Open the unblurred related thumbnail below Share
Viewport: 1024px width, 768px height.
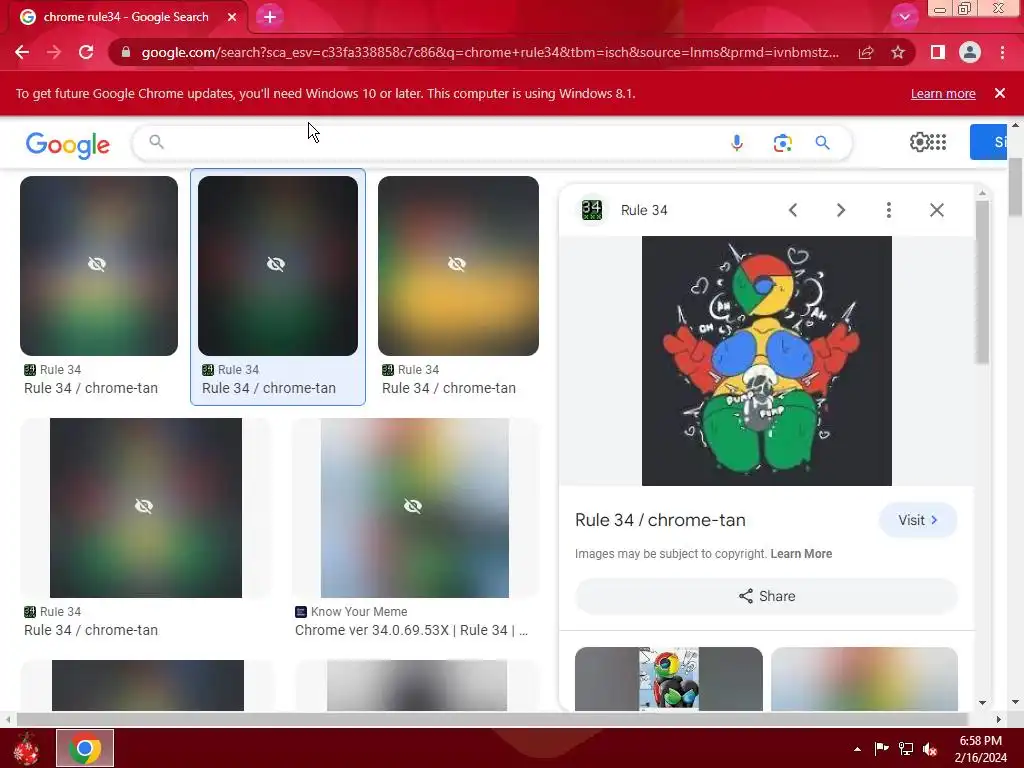tap(669, 679)
